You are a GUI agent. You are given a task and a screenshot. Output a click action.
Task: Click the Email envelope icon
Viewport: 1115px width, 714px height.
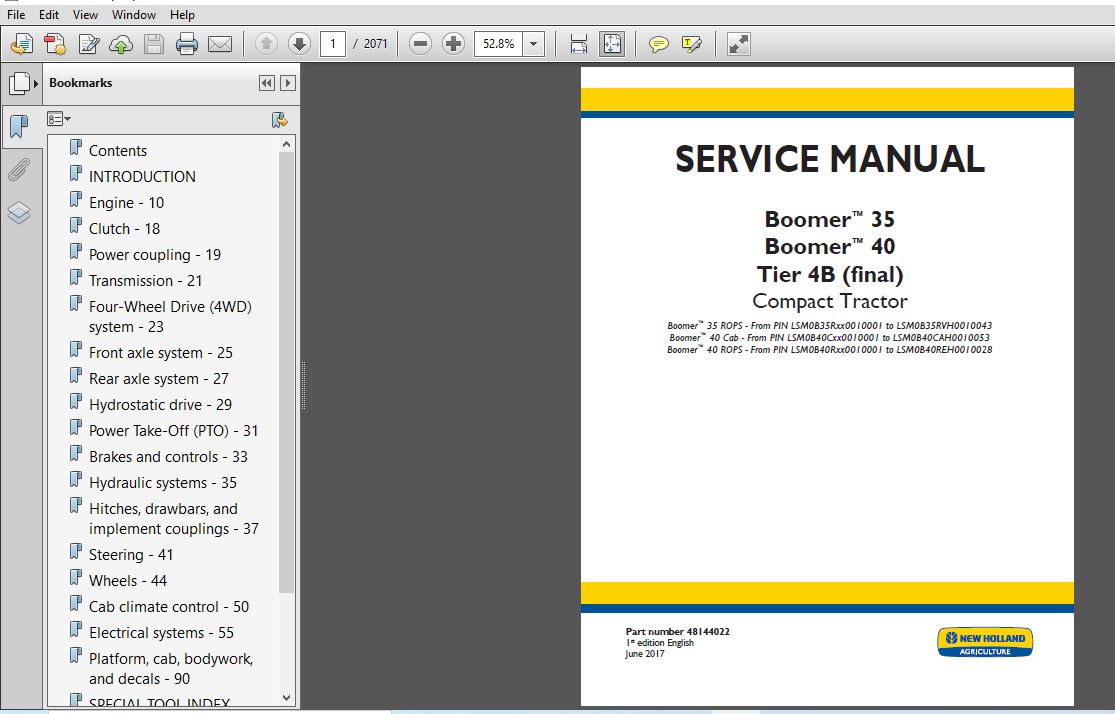(x=220, y=44)
